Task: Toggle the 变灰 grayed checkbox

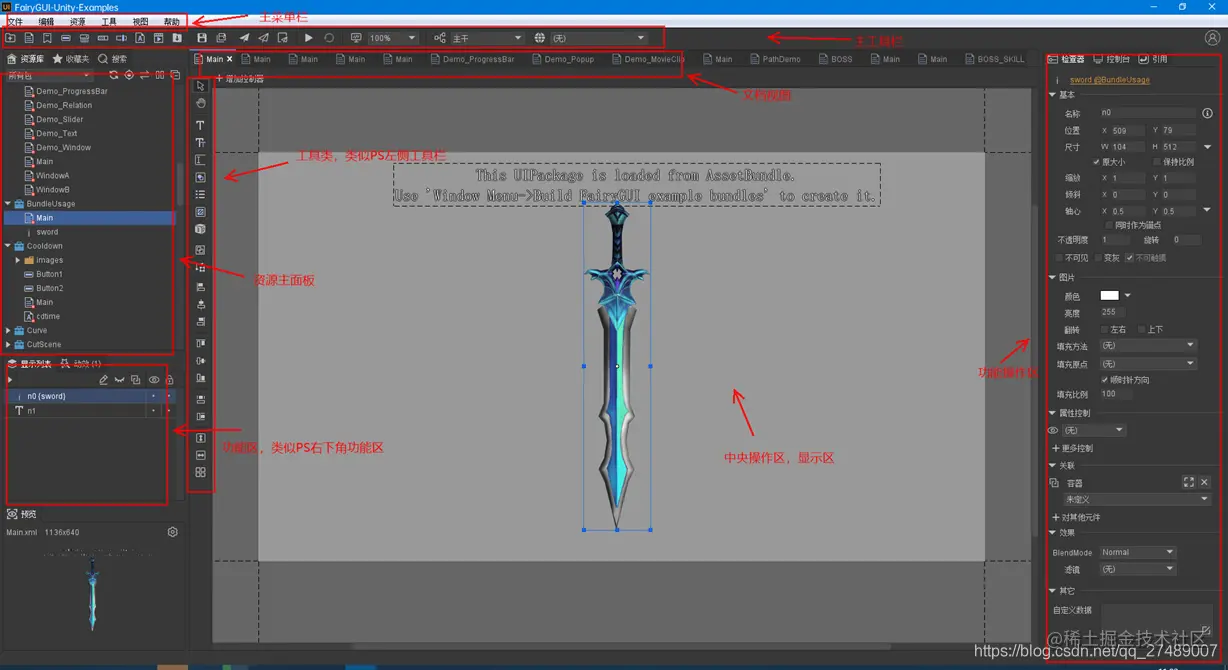Action: click(1099, 258)
